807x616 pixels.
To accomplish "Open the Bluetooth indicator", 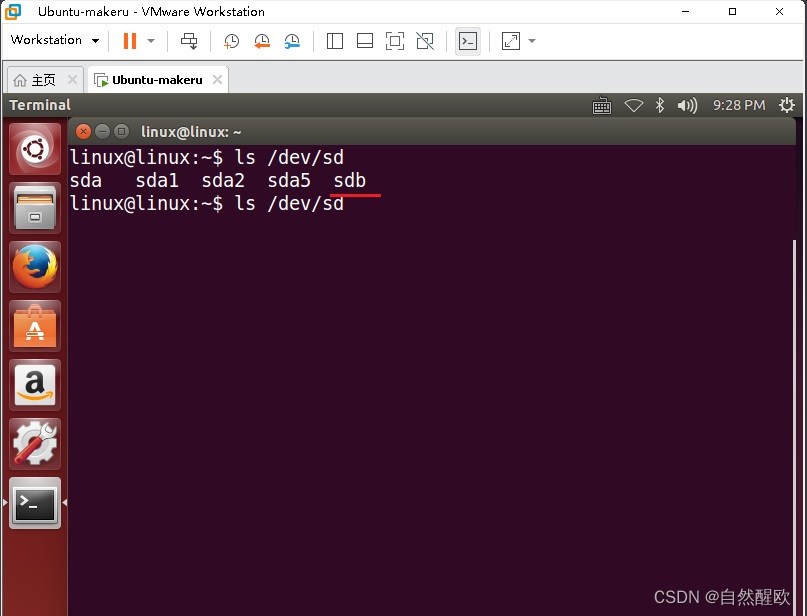I will (660, 105).
